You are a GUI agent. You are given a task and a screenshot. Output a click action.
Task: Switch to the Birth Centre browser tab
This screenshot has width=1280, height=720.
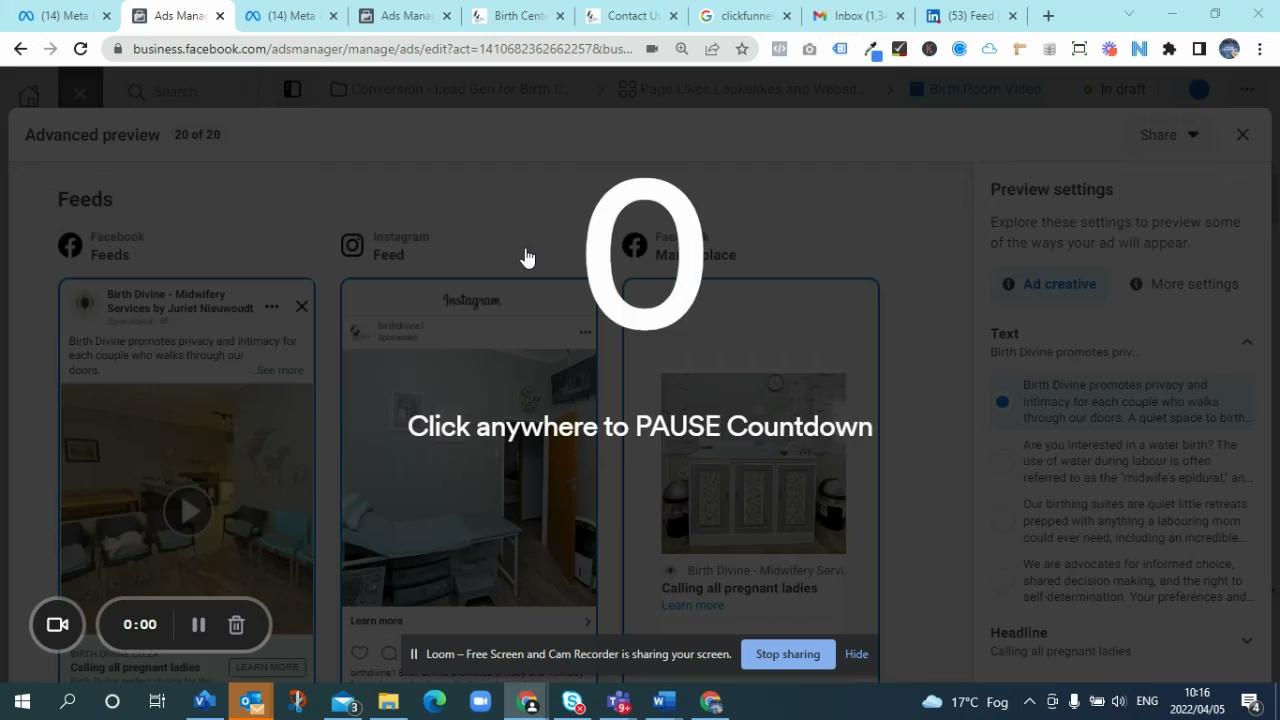coord(519,16)
